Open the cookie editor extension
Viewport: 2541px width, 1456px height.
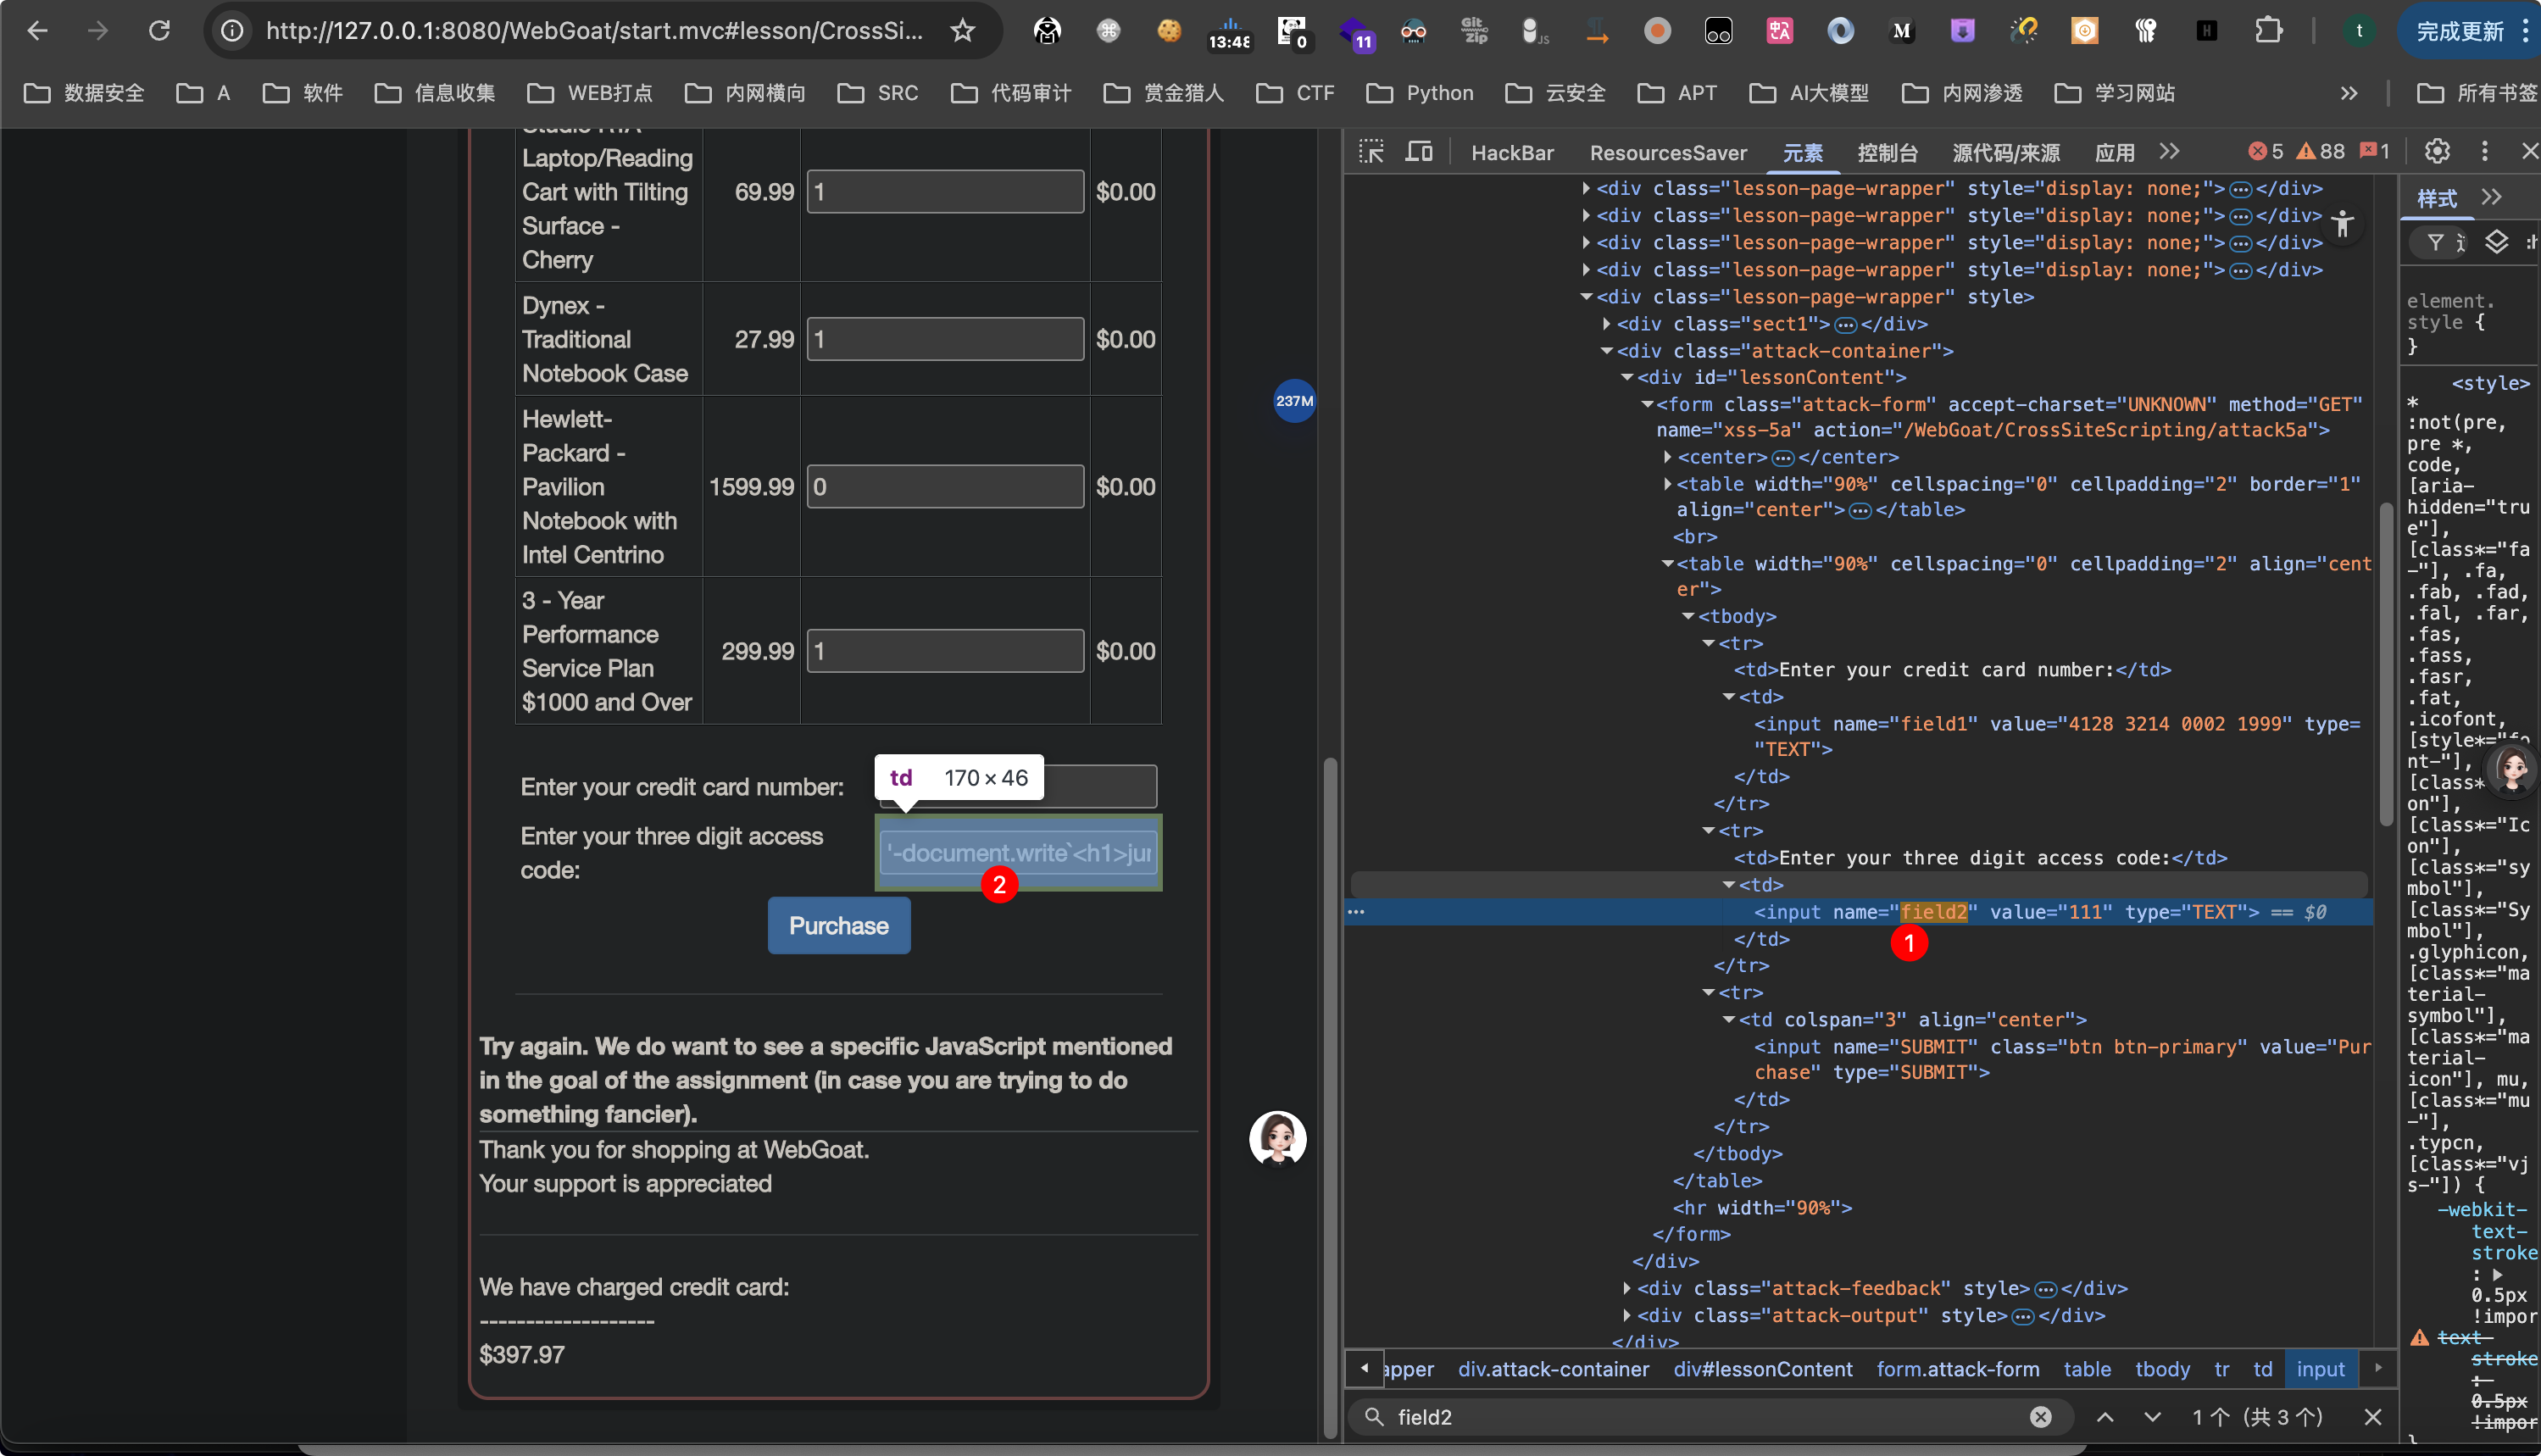click(1168, 31)
